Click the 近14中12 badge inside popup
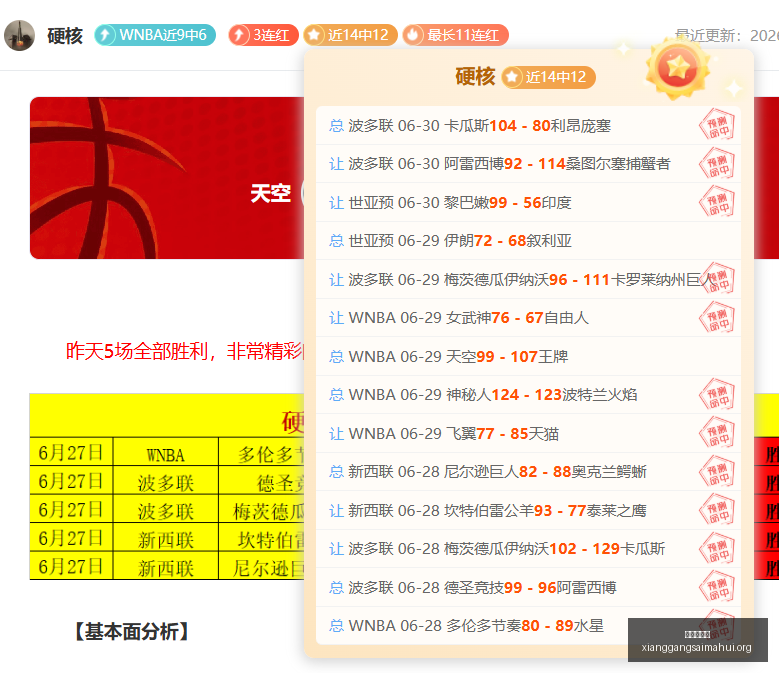 [x=548, y=77]
